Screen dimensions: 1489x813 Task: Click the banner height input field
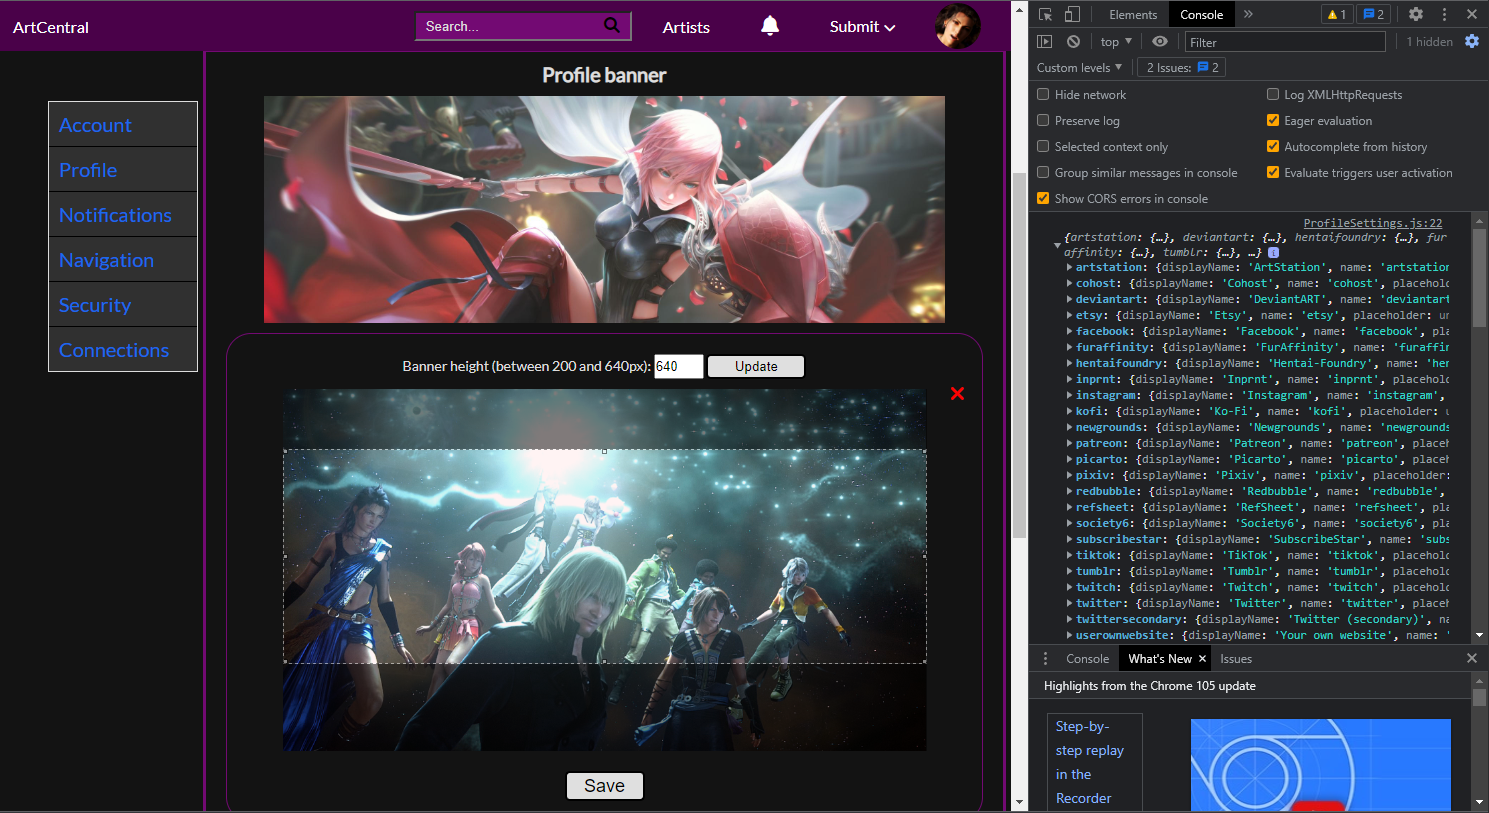coord(678,367)
